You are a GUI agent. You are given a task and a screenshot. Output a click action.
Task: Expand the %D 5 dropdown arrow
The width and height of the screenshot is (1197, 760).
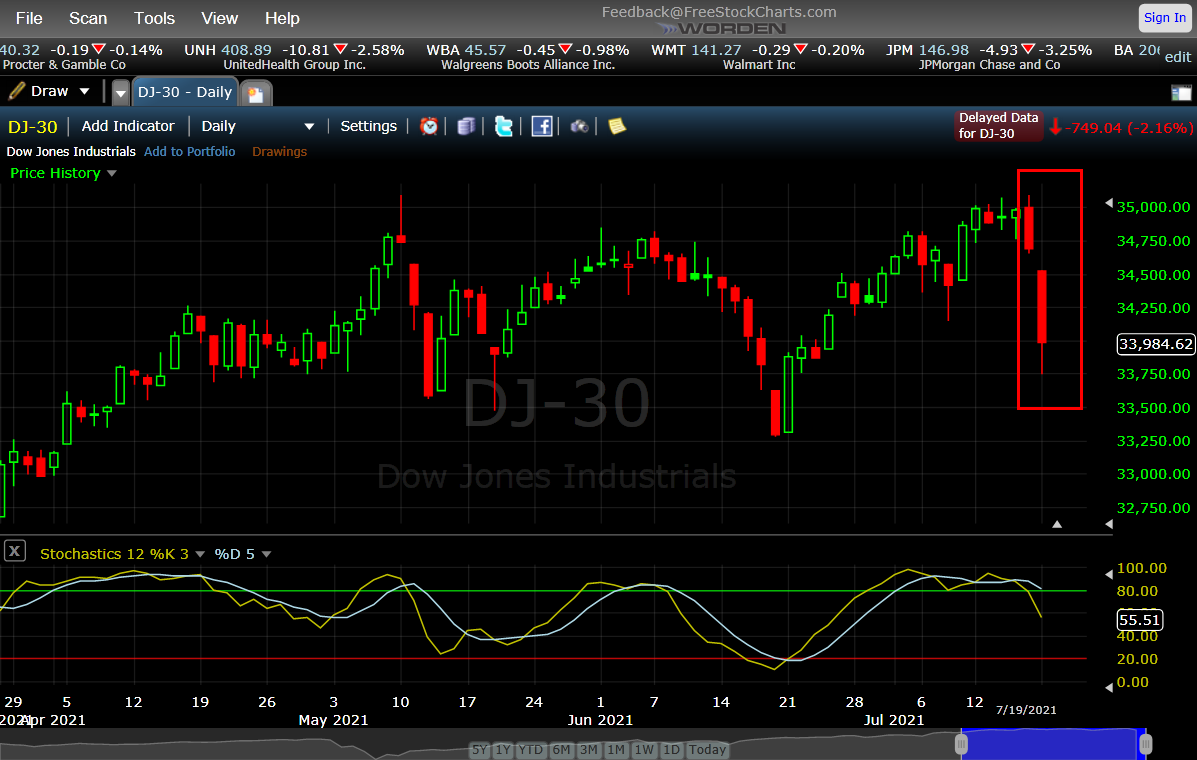click(x=266, y=554)
